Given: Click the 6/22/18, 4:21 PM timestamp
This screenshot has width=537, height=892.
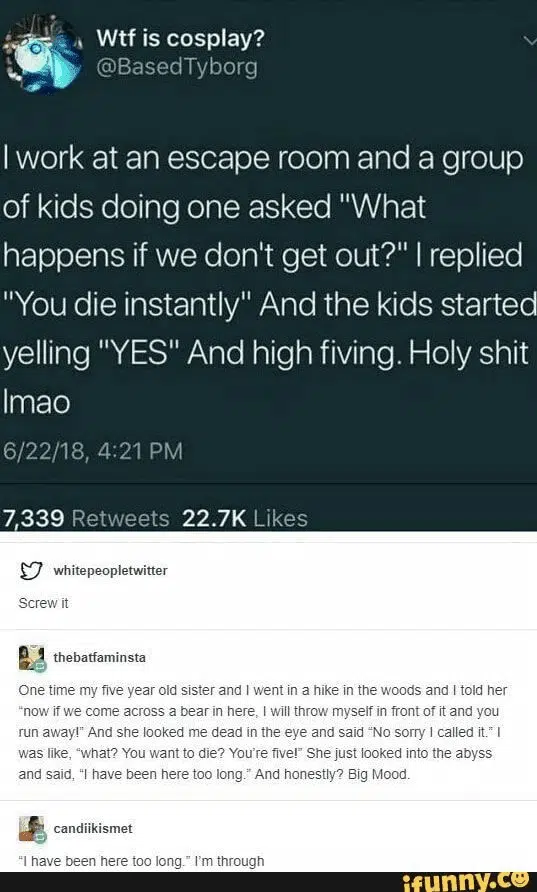Looking at the screenshot, I should tap(93, 451).
